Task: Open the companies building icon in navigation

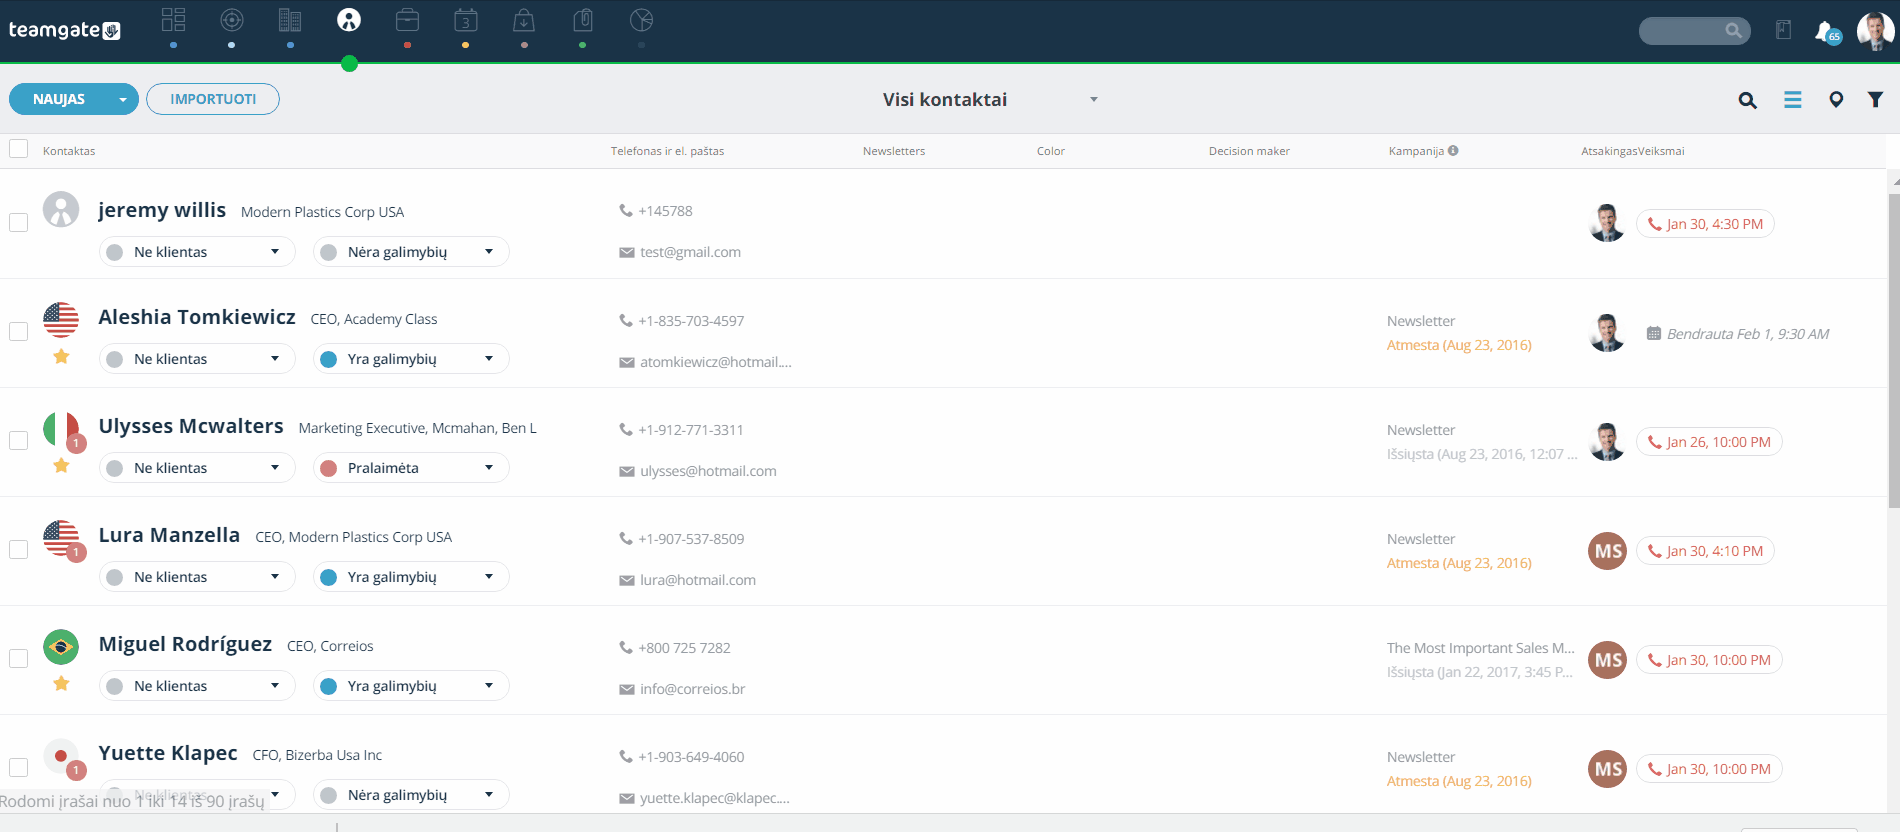Action: 290,20
